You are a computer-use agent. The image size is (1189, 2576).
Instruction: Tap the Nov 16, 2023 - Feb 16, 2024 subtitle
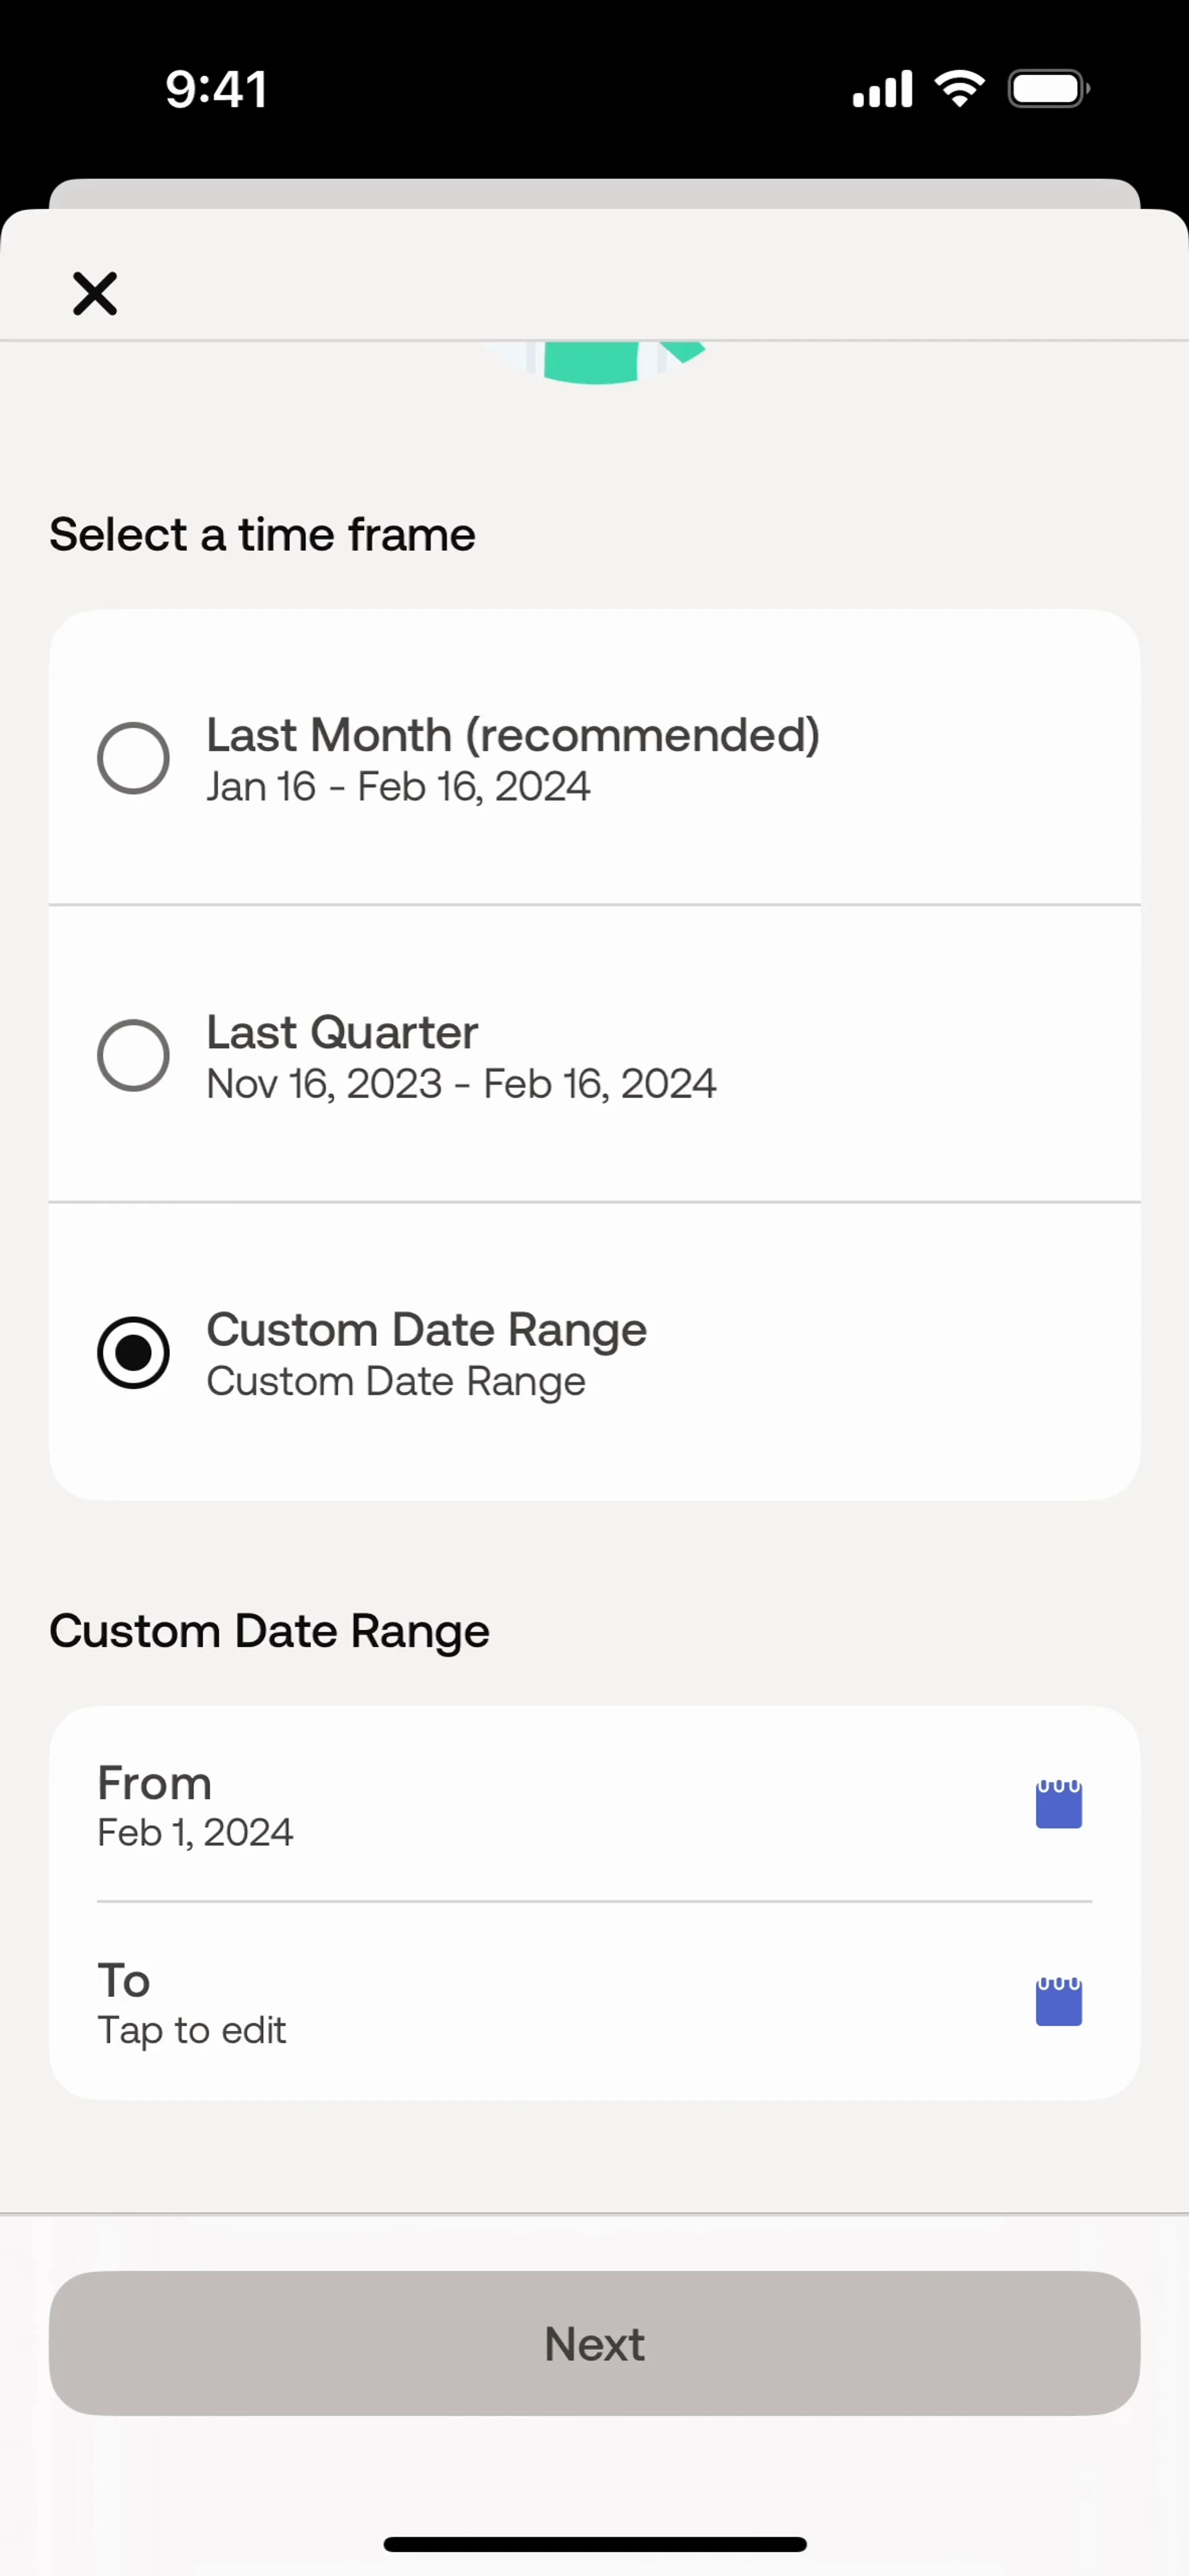[x=461, y=1084]
